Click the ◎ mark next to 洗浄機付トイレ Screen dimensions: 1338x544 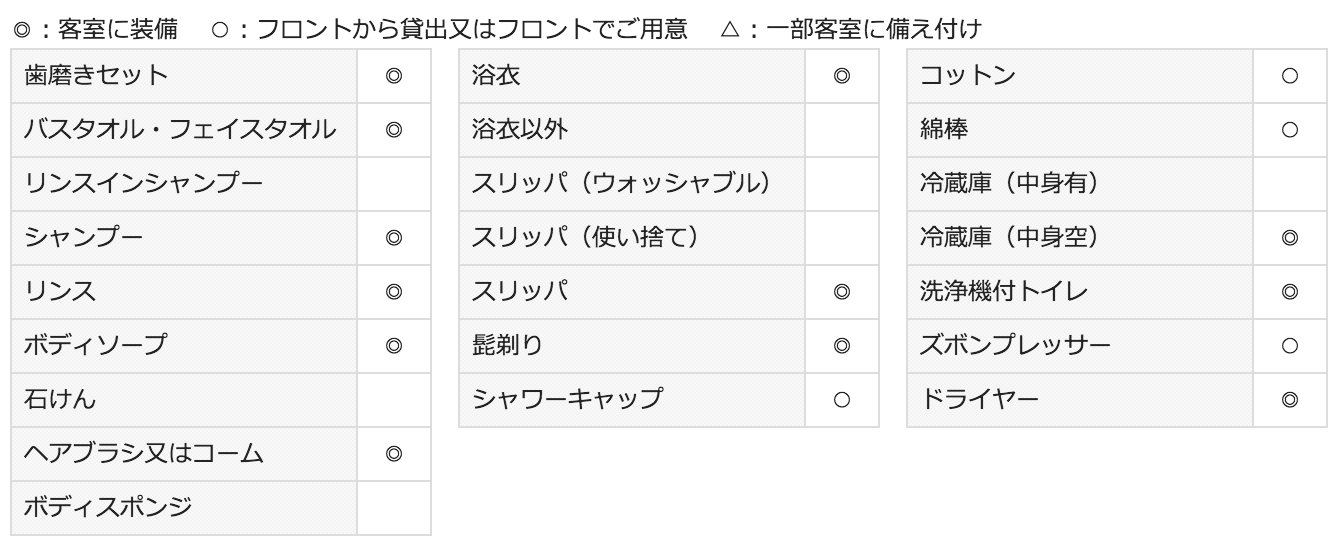pos(1290,292)
